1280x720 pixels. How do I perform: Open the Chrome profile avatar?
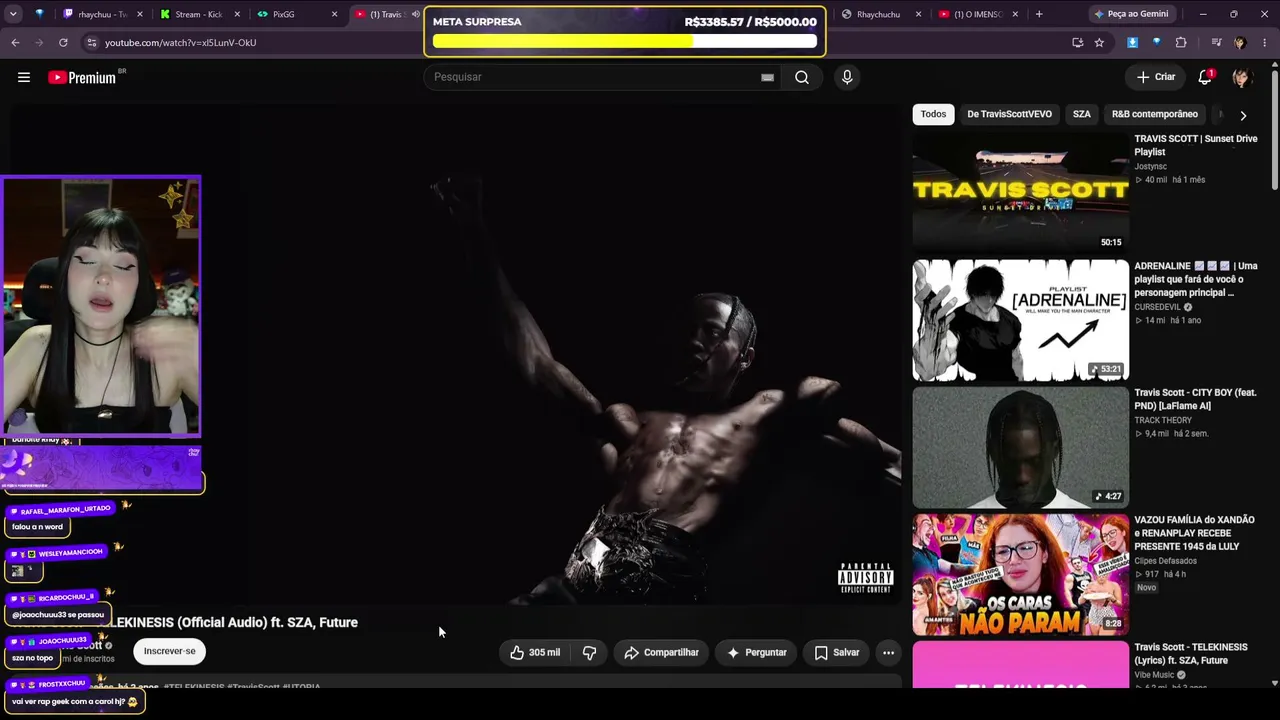(x=1240, y=42)
